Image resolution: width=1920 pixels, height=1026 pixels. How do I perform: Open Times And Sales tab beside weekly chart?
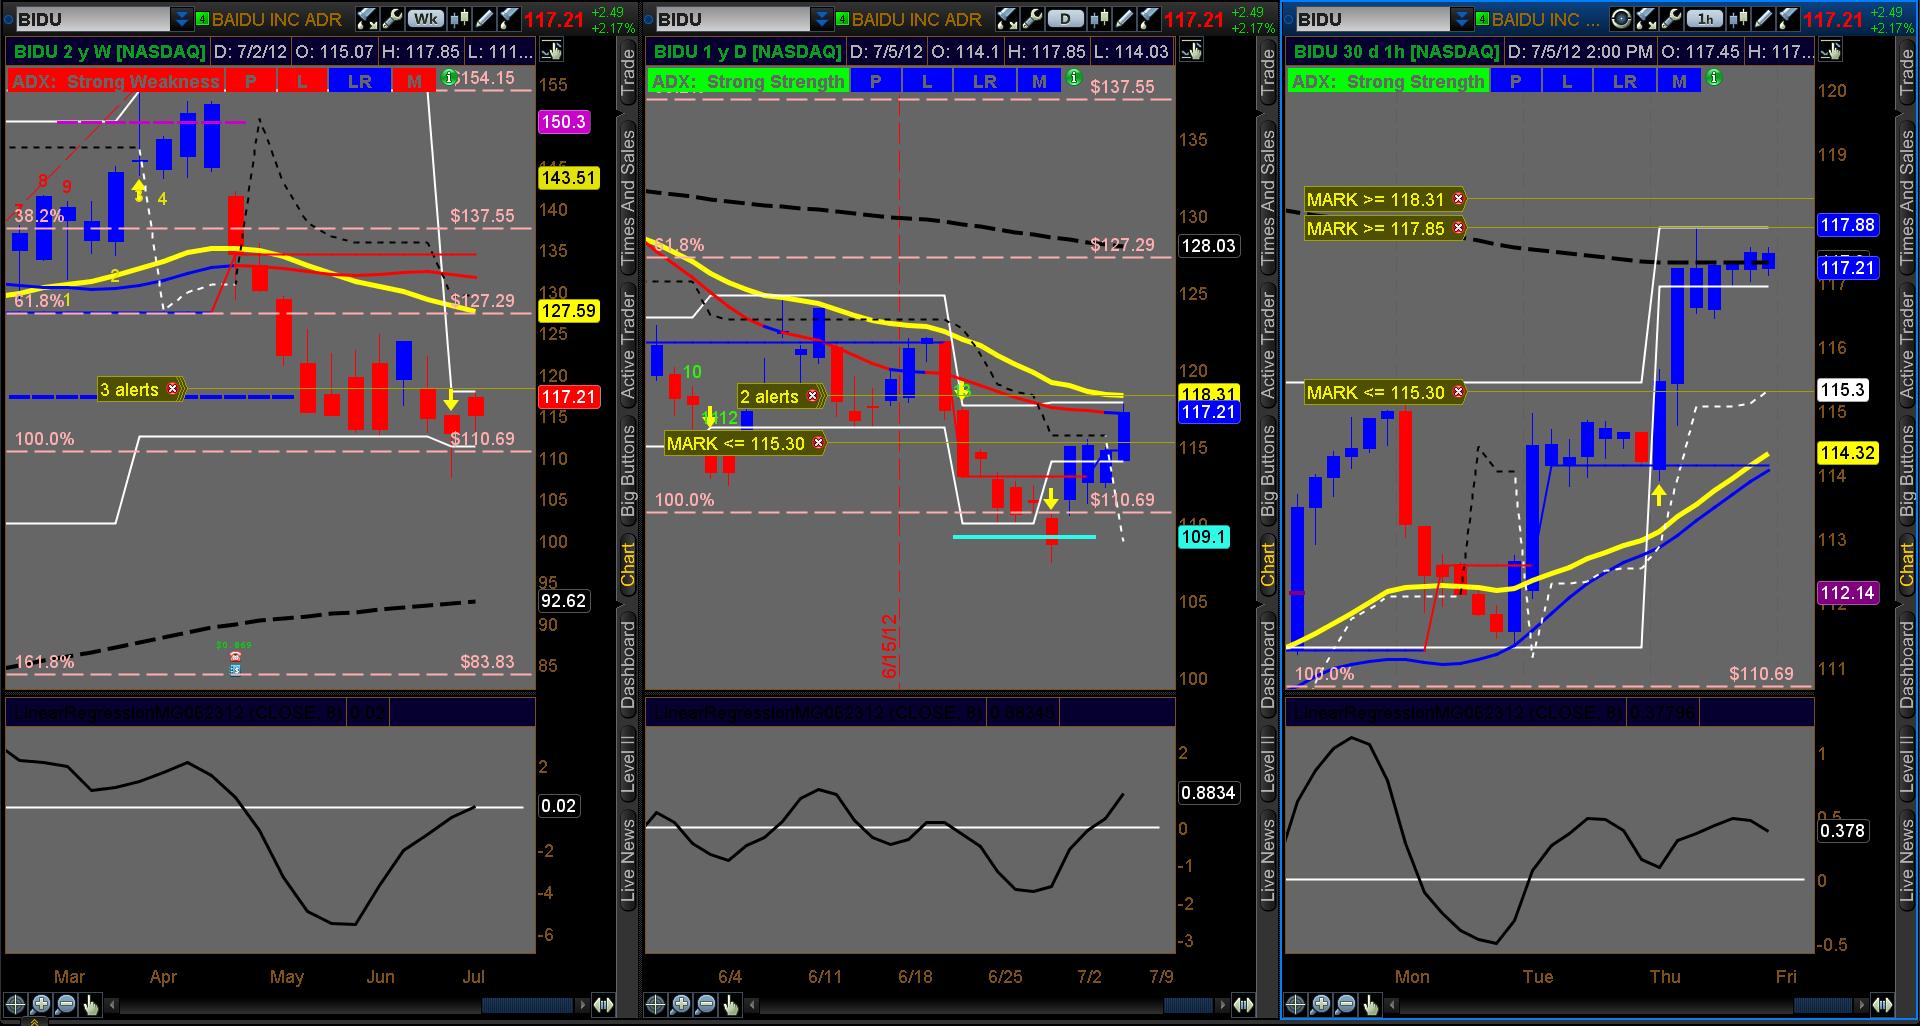628,198
